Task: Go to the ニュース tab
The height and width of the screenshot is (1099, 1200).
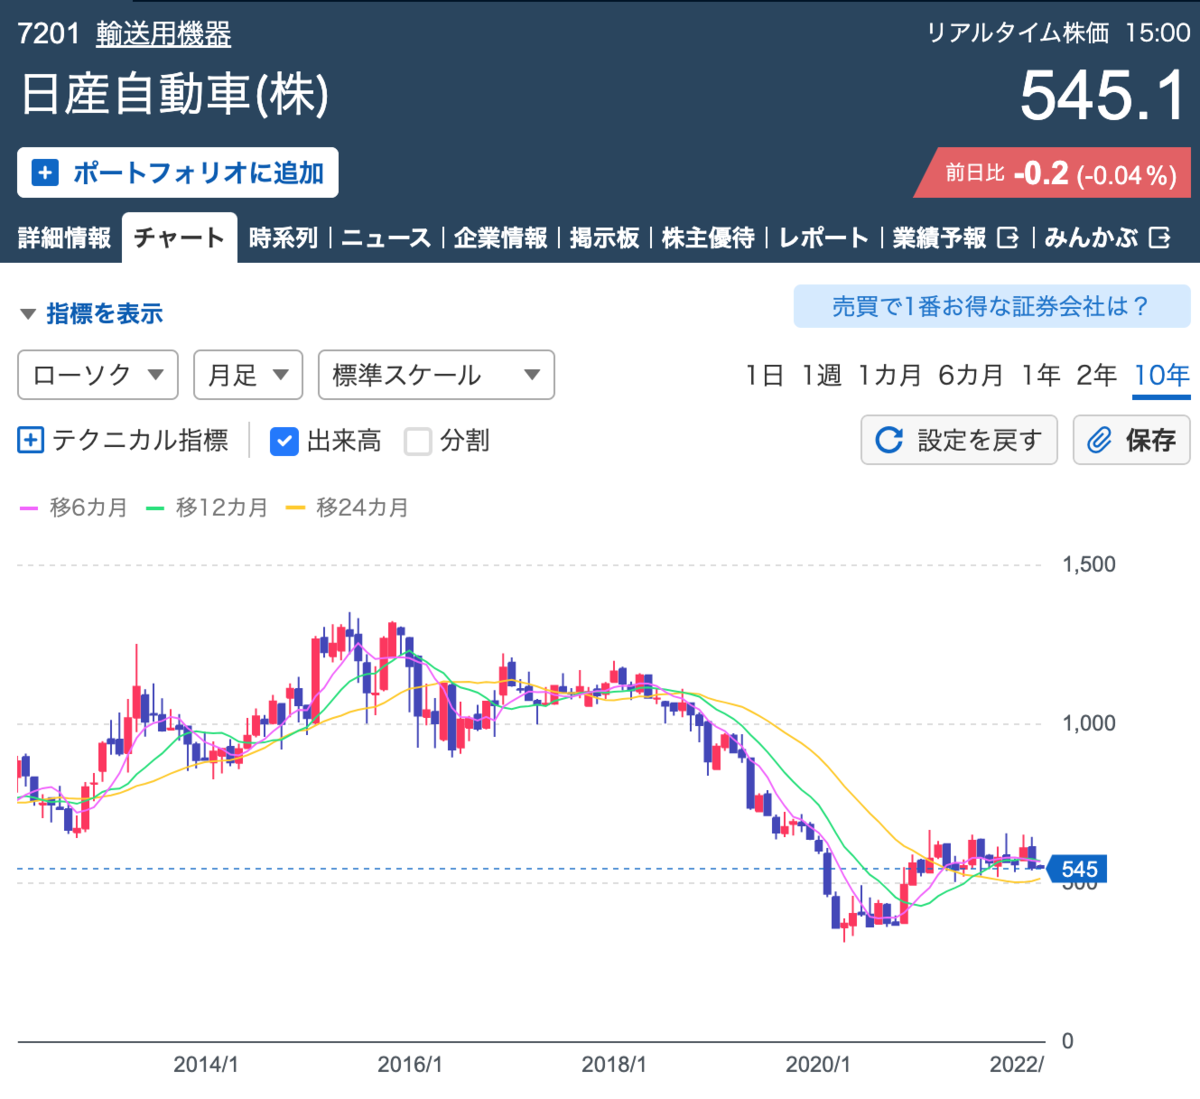Action: 386,238
